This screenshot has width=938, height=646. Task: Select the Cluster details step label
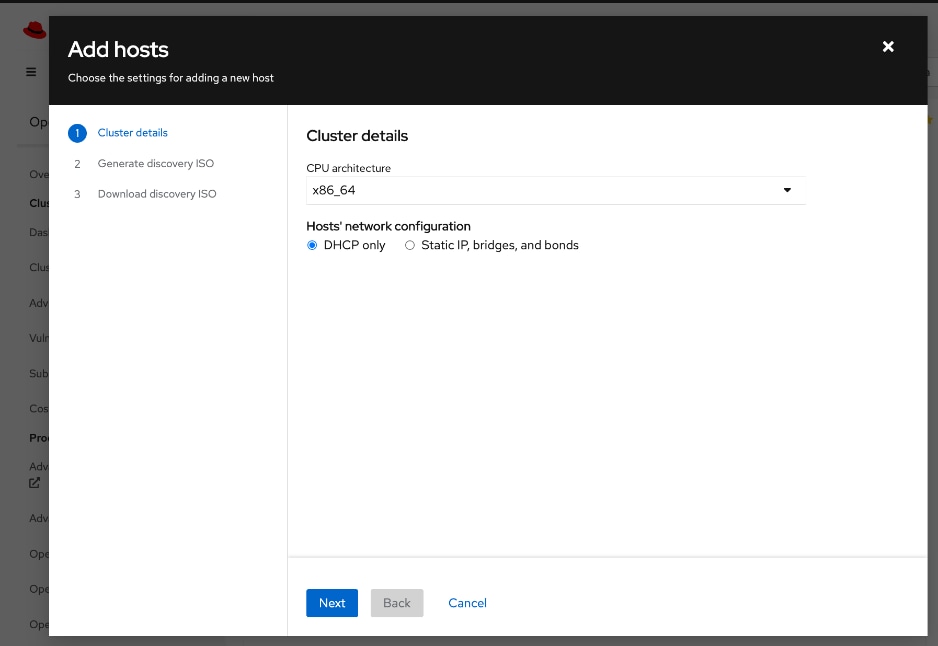tap(131, 132)
